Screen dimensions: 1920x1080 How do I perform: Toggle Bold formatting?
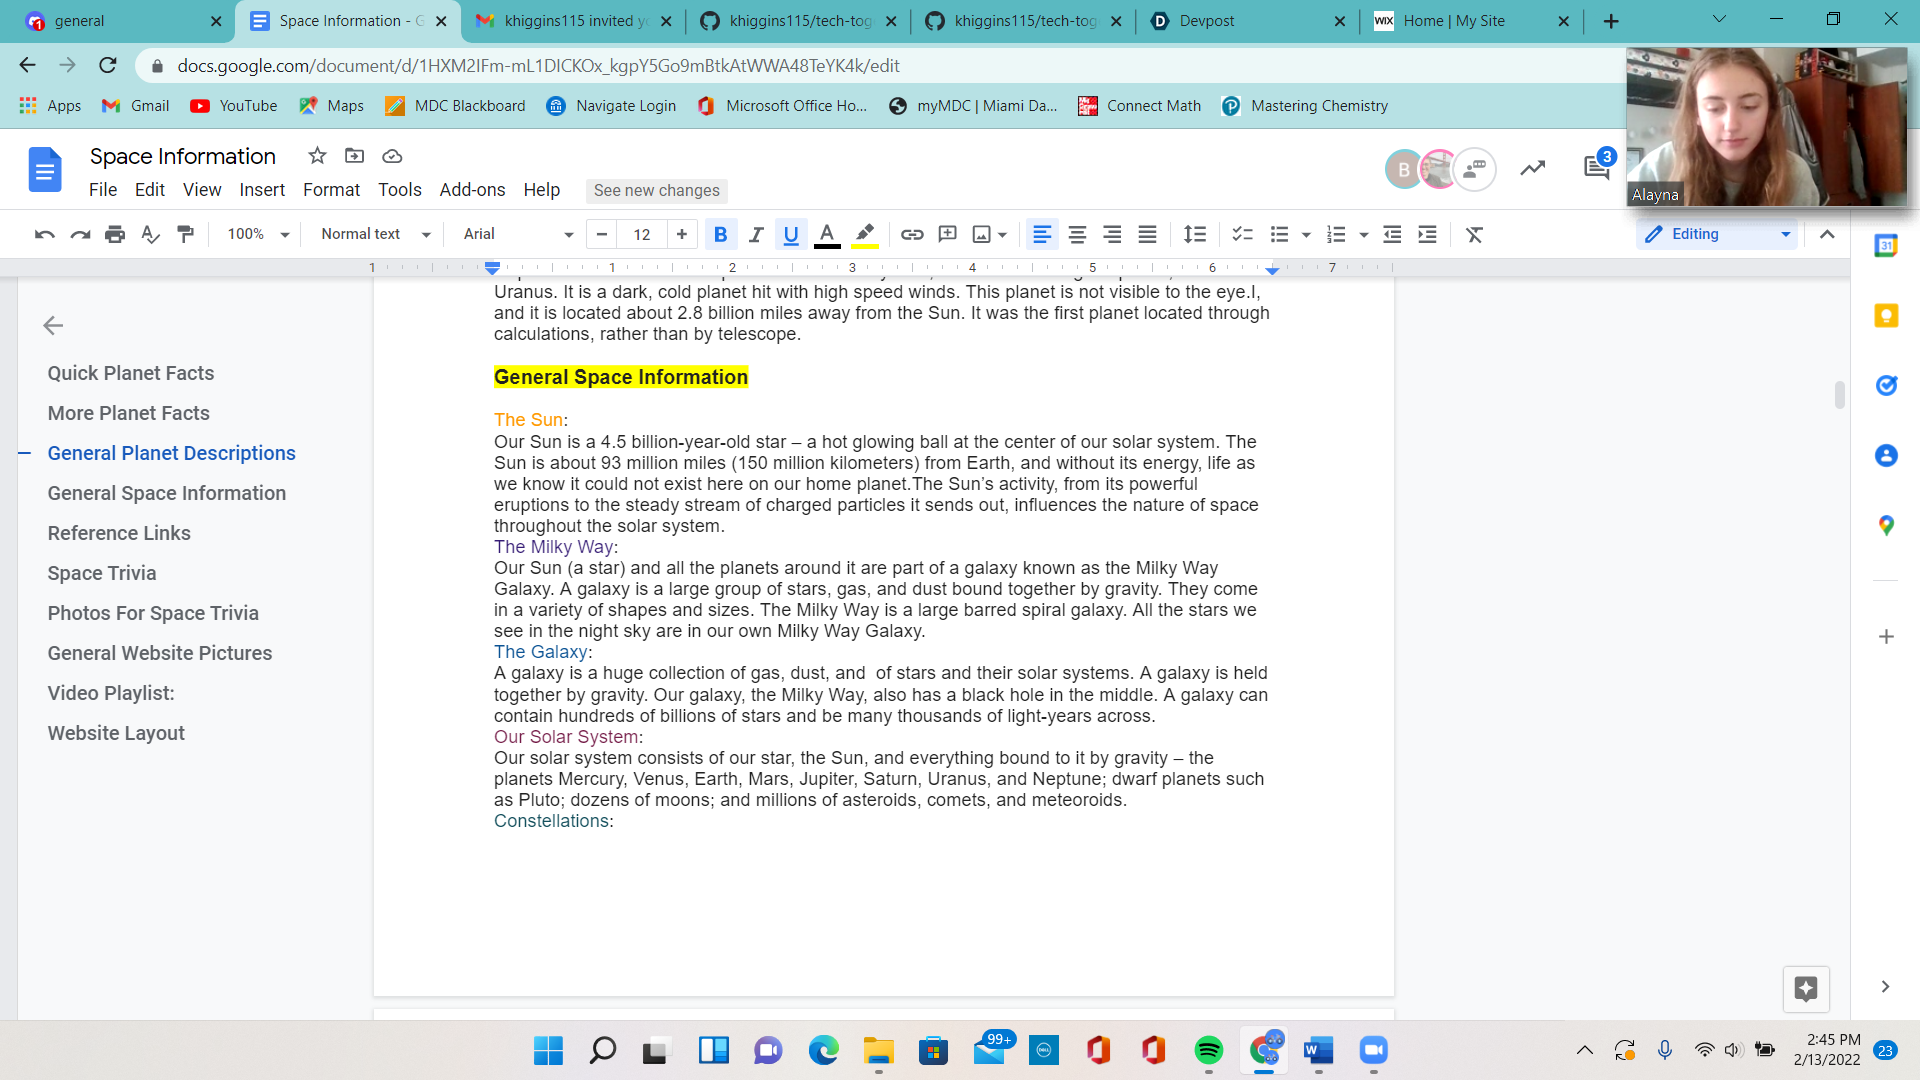point(720,234)
